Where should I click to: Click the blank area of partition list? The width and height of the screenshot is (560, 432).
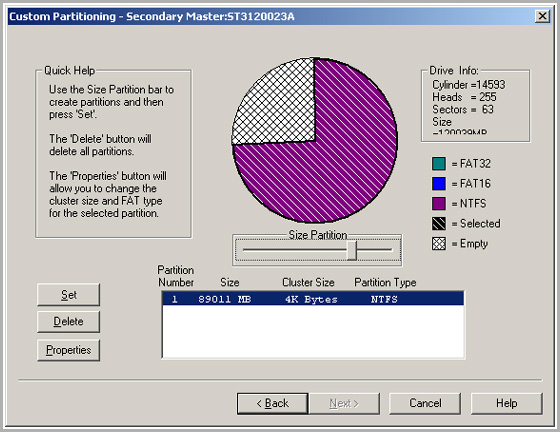point(313,331)
